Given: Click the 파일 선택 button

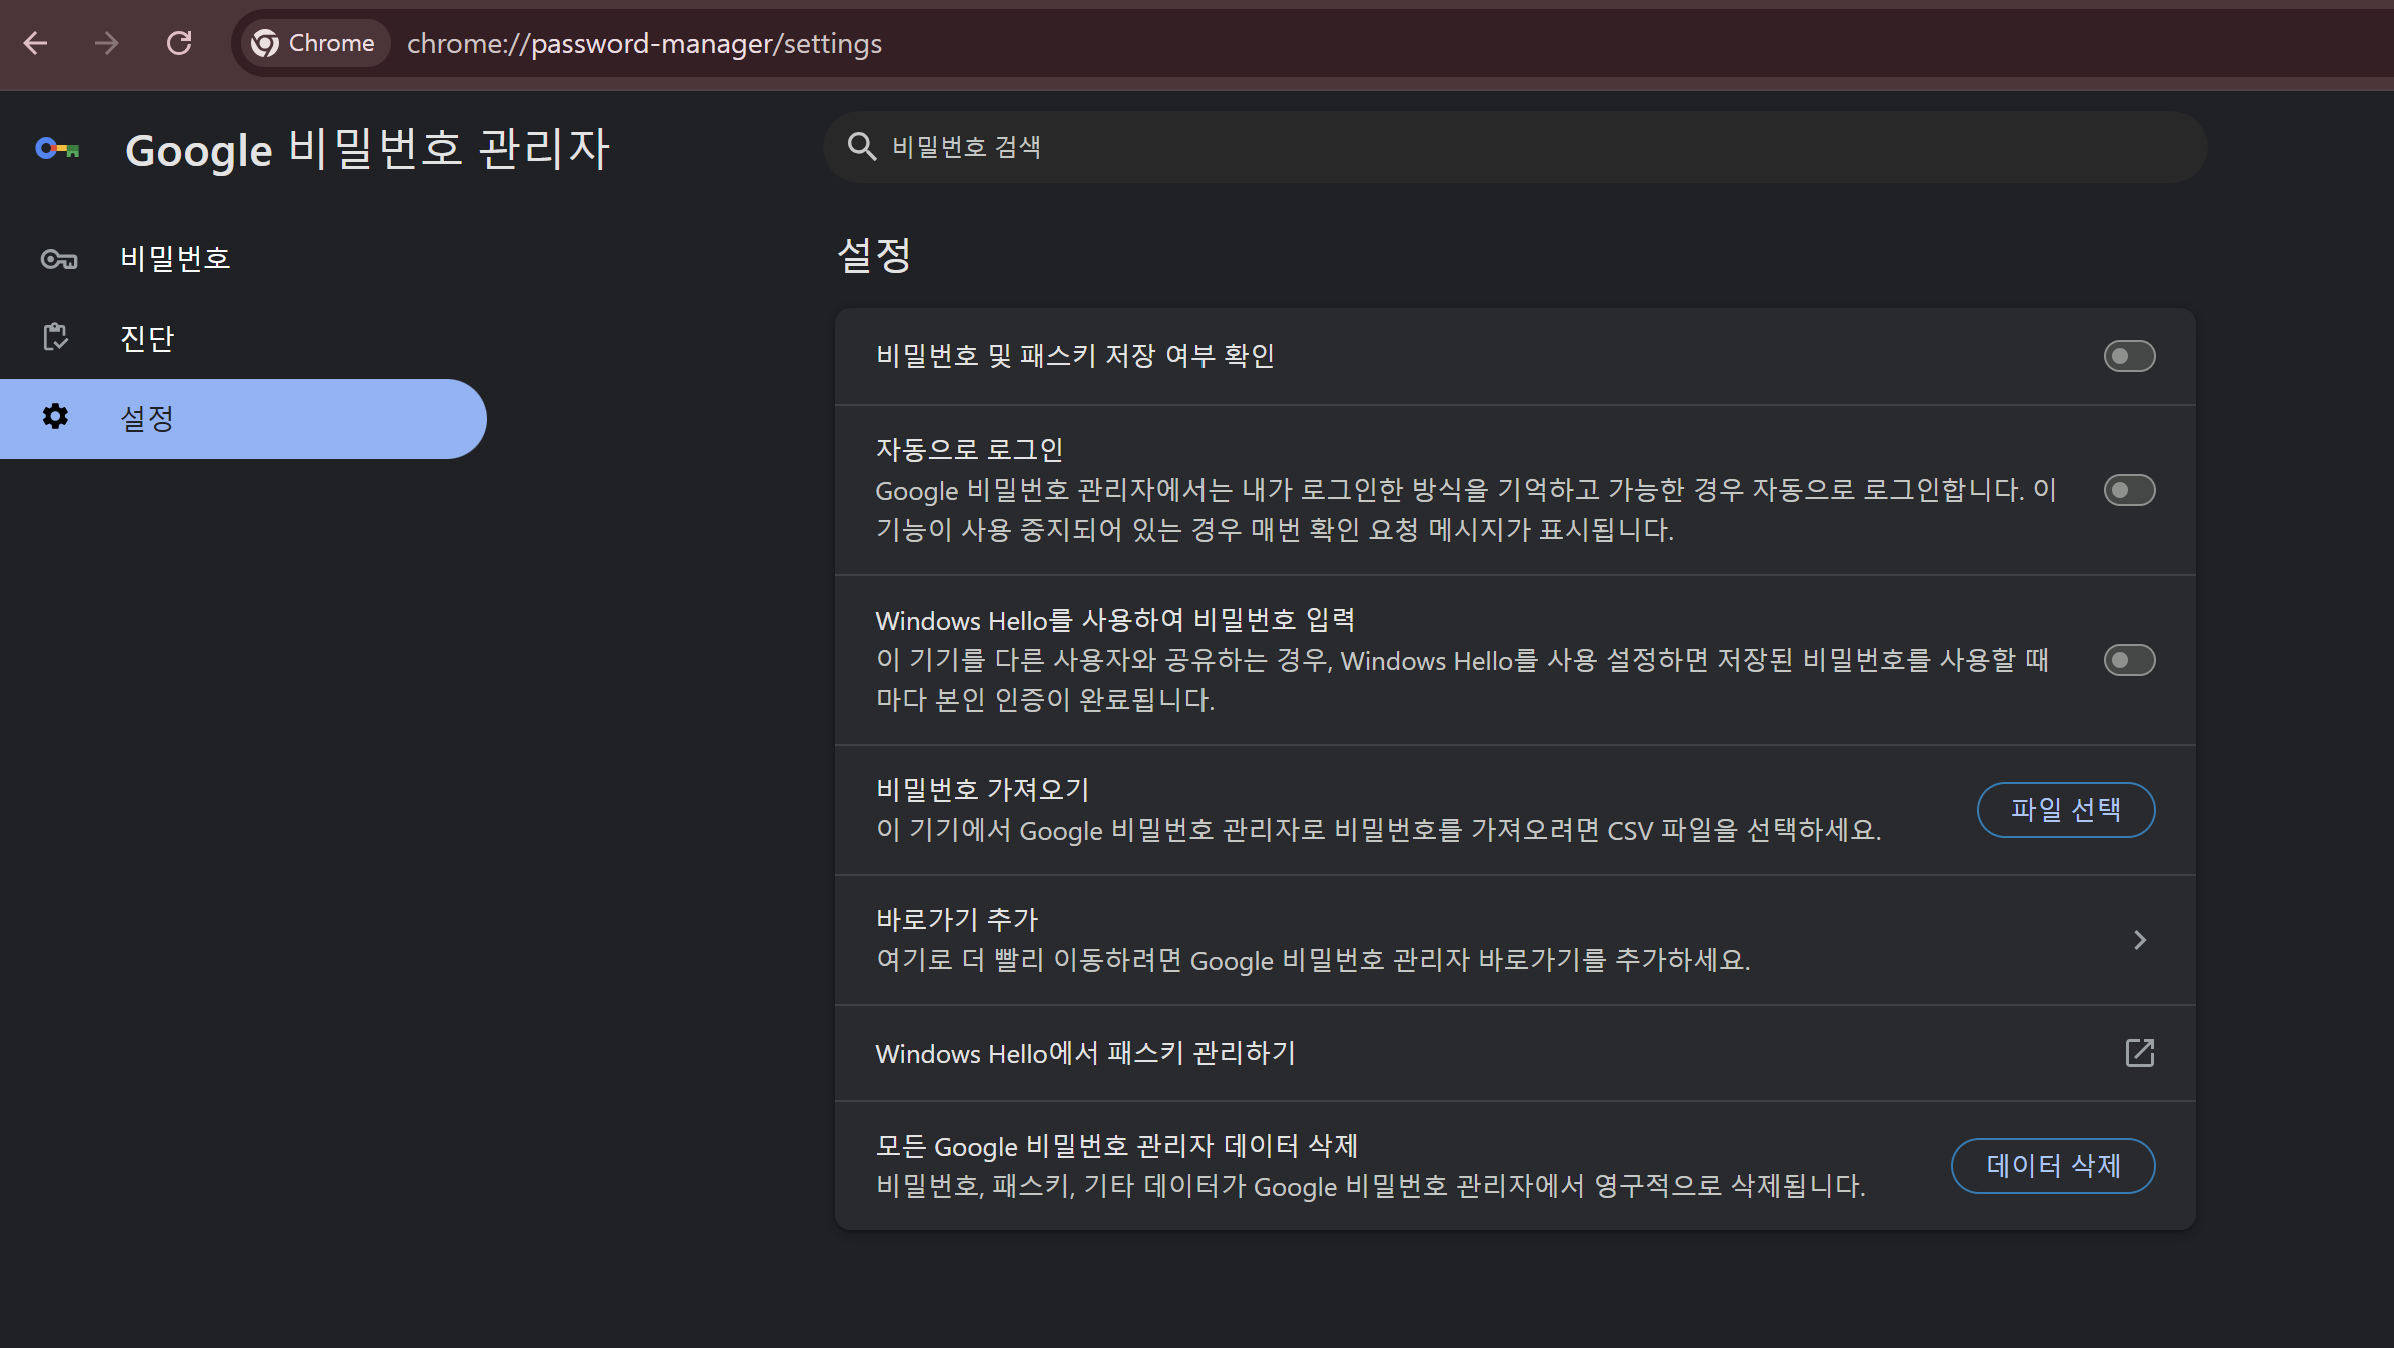Looking at the screenshot, I should tap(2065, 810).
